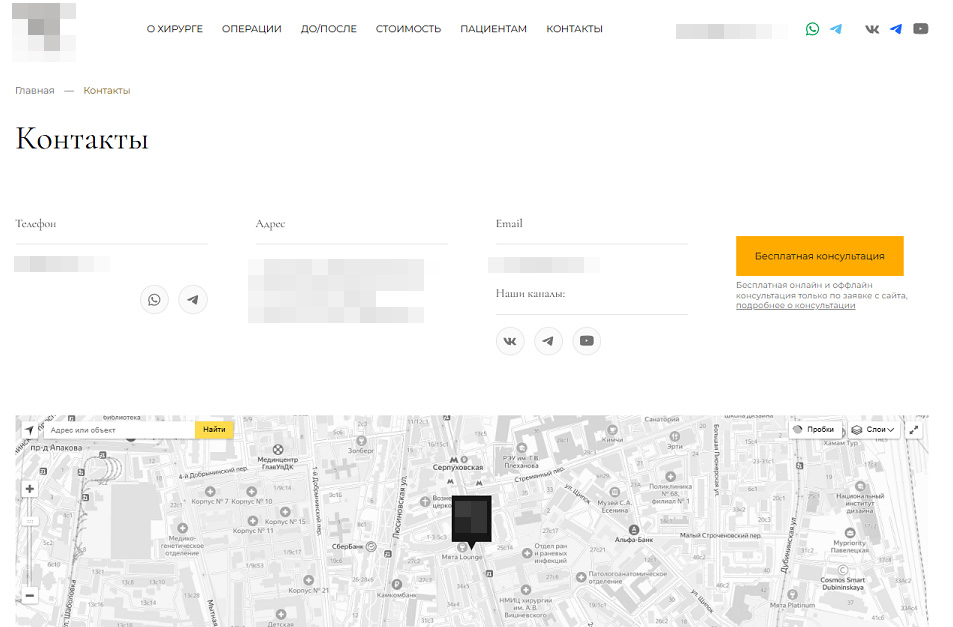Select Камкомбанк parking map icon
Image resolution: width=953 pixels, height=627 pixels.
coord(397,584)
